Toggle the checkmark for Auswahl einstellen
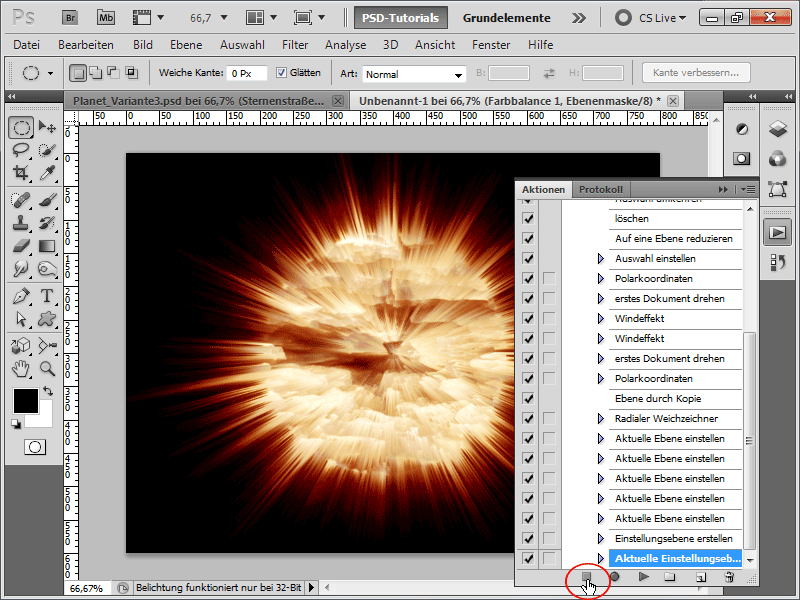Image resolution: width=800 pixels, height=600 pixels. point(528,258)
